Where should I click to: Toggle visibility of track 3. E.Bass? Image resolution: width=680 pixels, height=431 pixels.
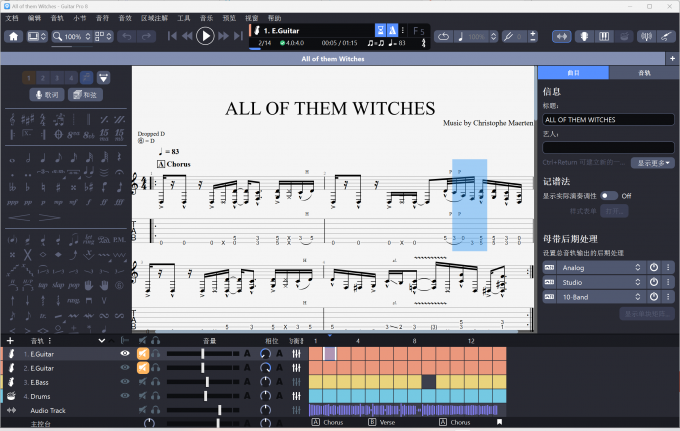click(125, 382)
